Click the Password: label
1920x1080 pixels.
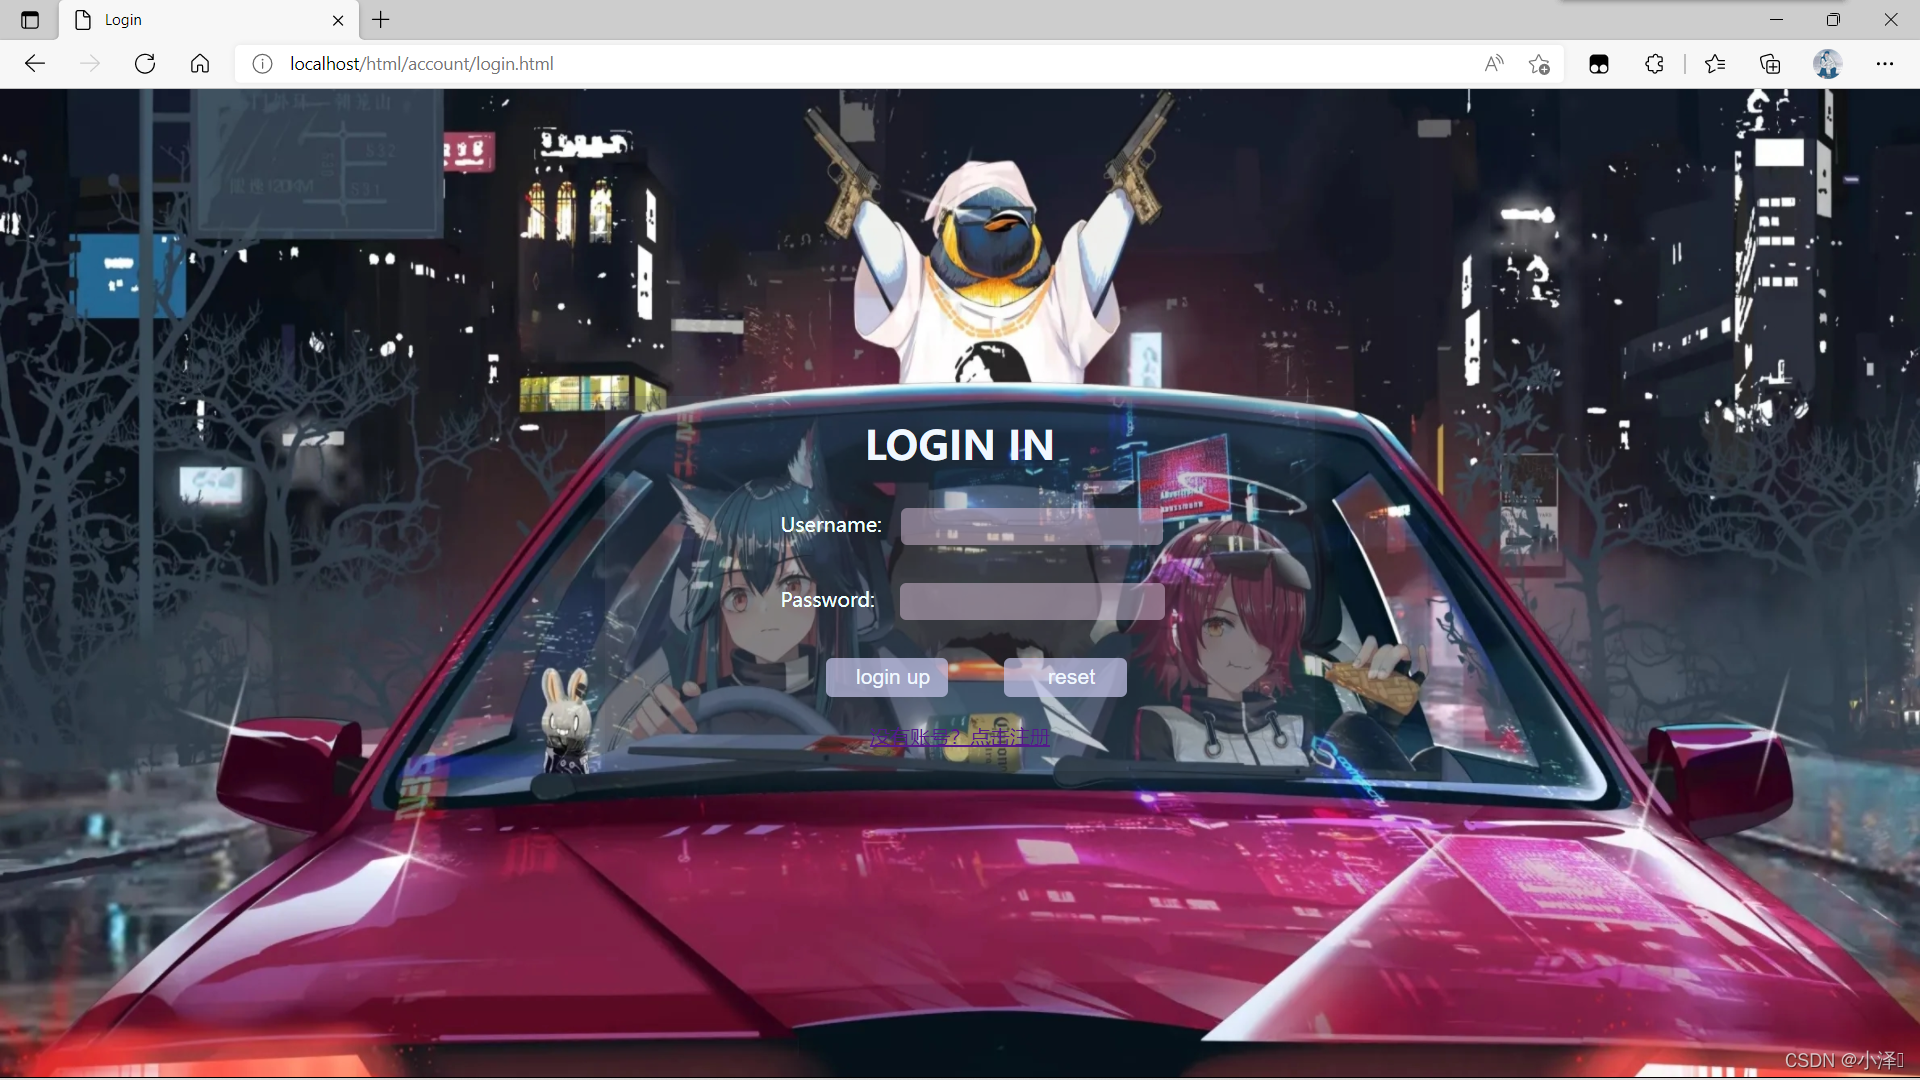(x=828, y=600)
